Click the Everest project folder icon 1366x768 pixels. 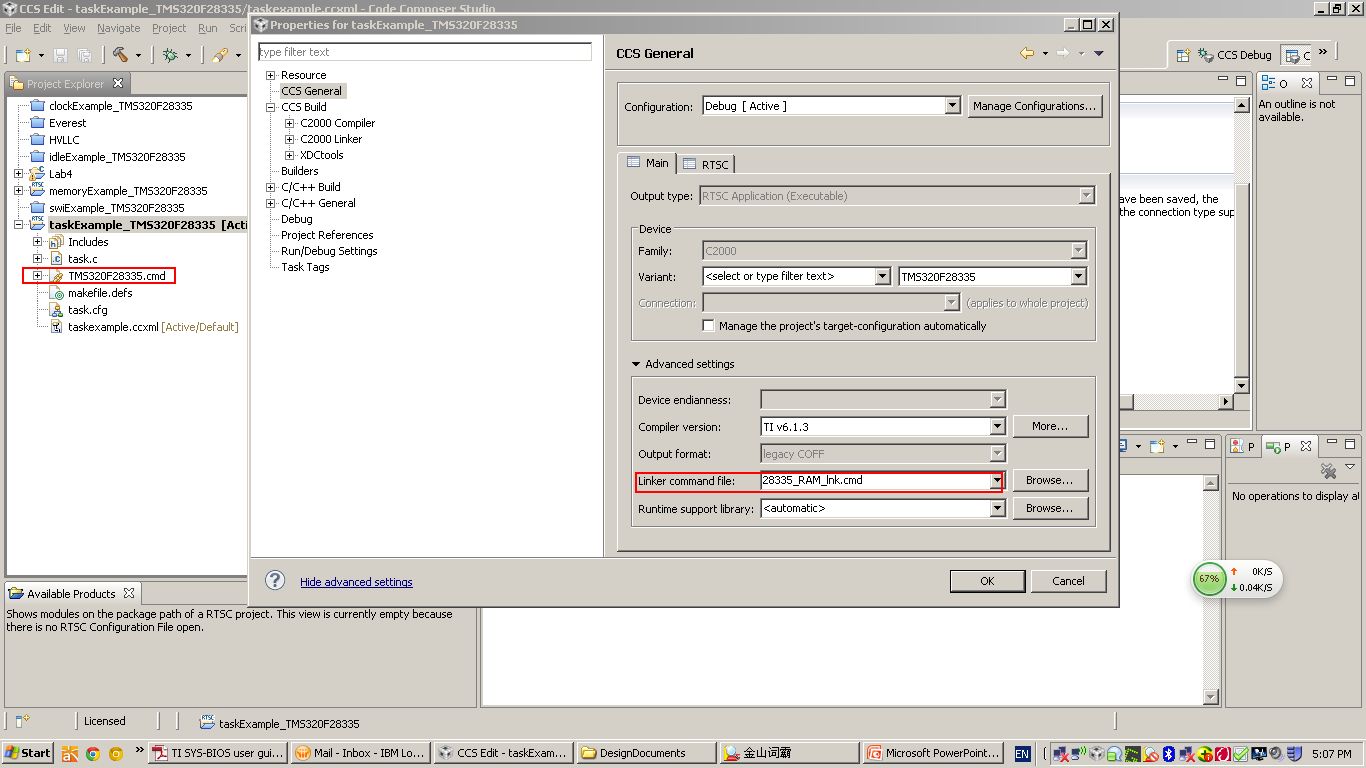38,123
